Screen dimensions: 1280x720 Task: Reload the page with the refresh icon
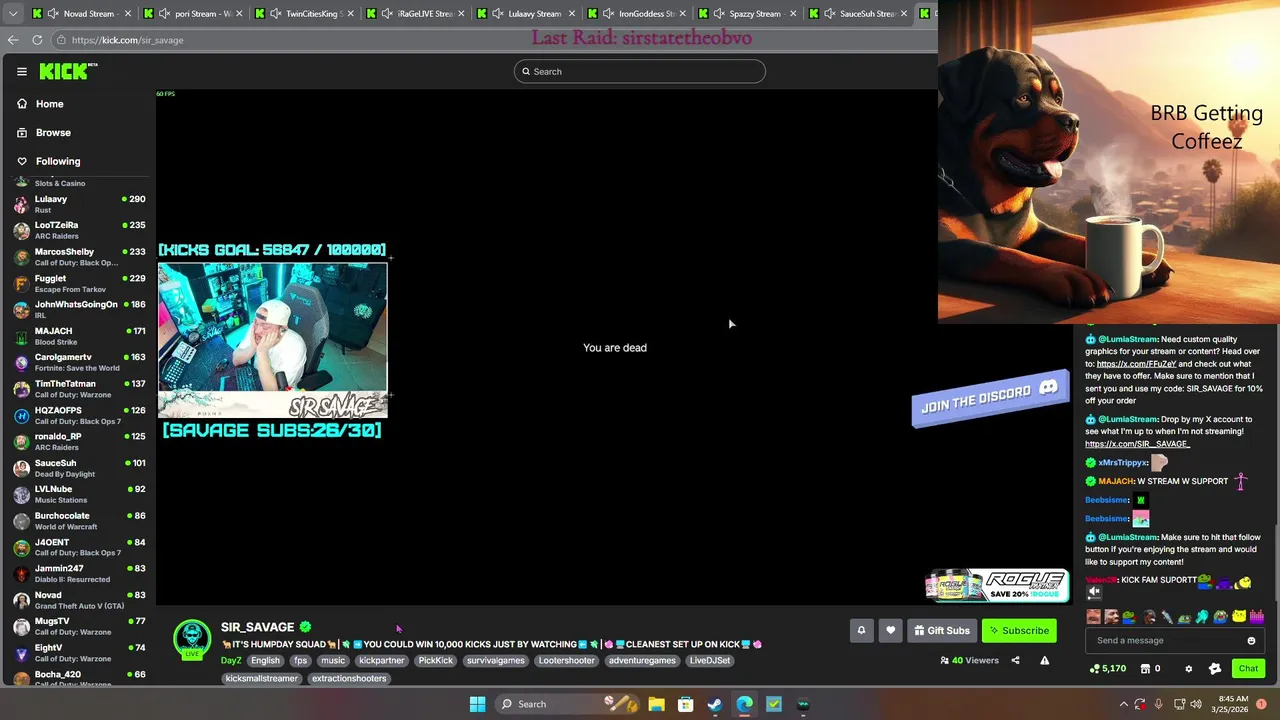(x=37, y=40)
